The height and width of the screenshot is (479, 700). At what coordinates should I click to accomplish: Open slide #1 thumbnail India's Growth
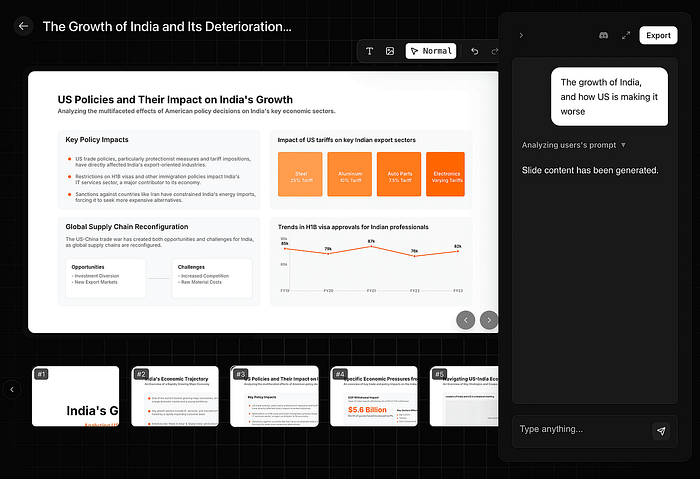(x=76, y=396)
